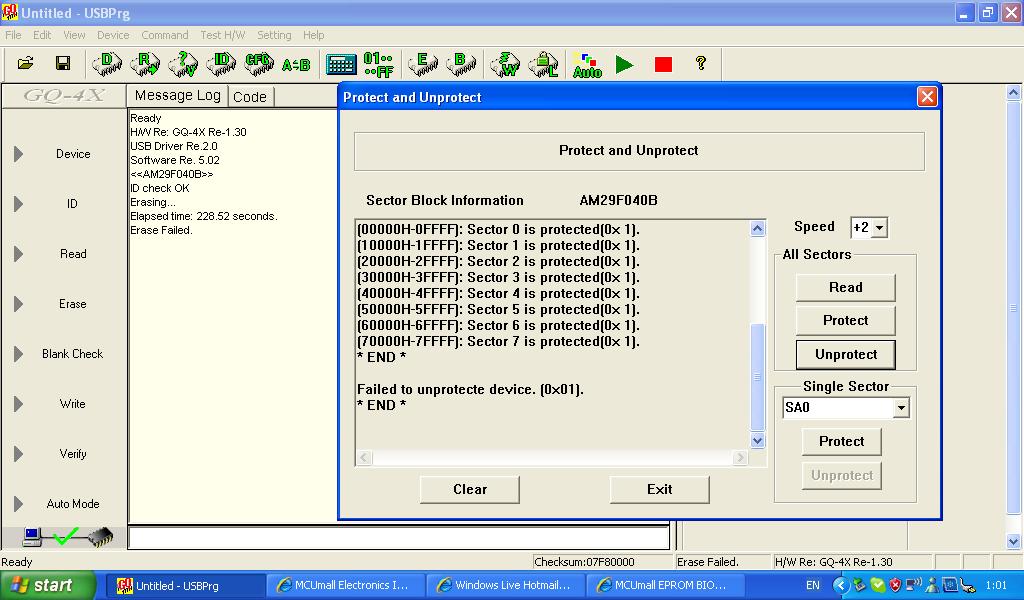Click the main window scrollbar up arrow

click(1014, 93)
